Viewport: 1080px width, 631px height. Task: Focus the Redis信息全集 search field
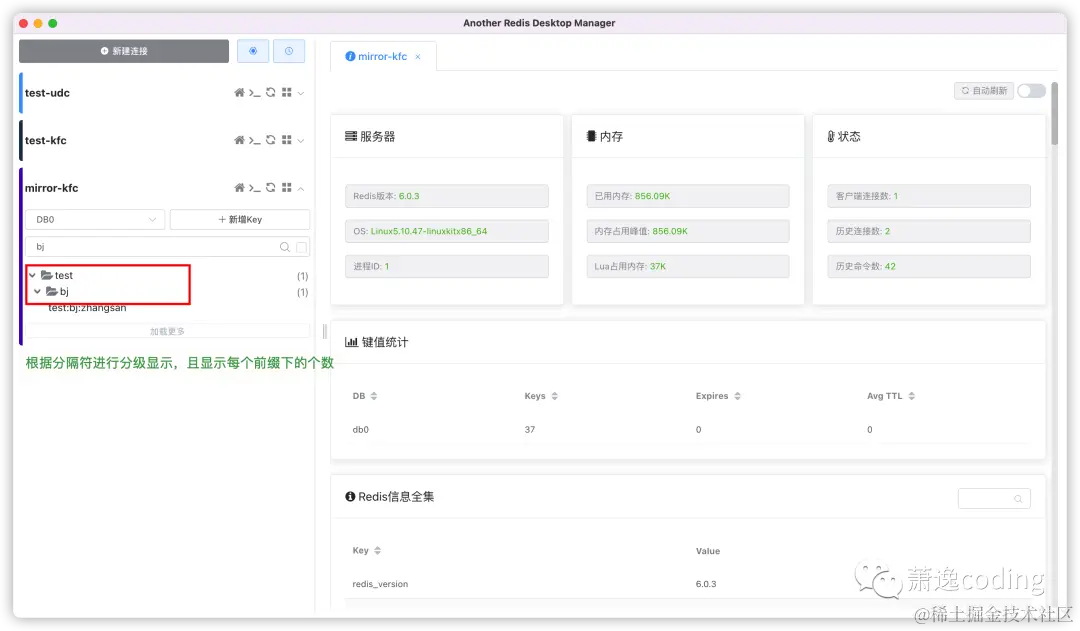coord(994,499)
